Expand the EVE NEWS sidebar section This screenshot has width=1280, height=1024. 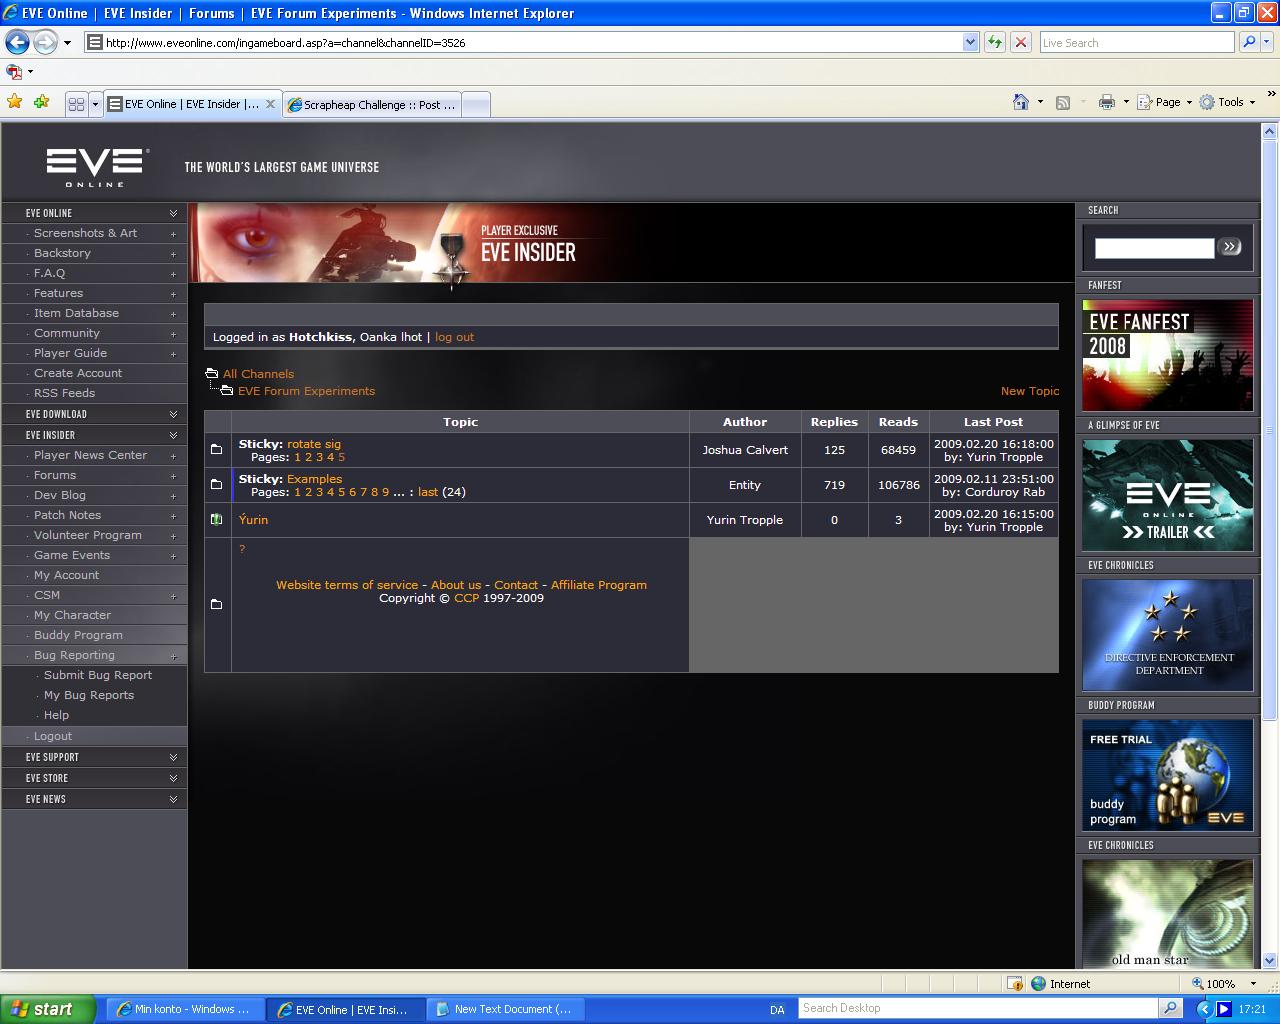[x=173, y=799]
